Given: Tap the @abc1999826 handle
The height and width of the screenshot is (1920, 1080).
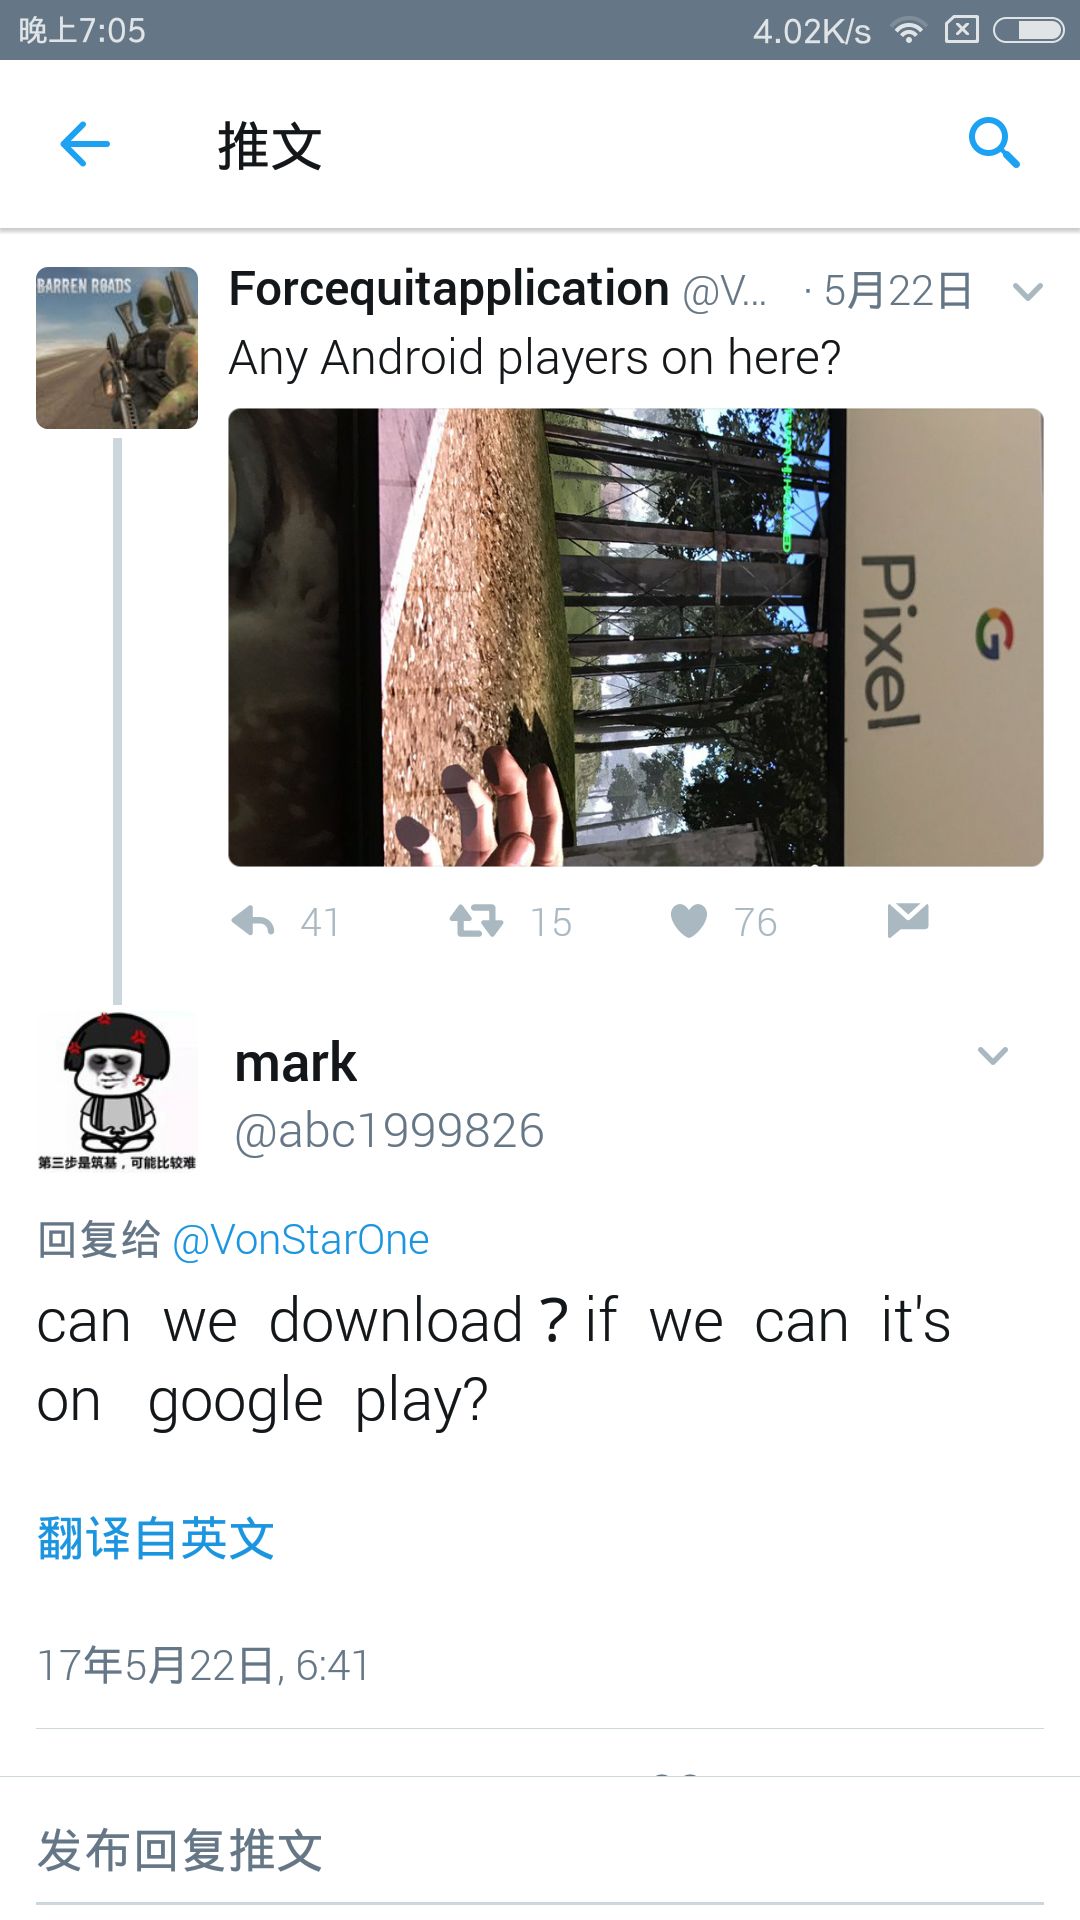Looking at the screenshot, I should [x=389, y=1132].
